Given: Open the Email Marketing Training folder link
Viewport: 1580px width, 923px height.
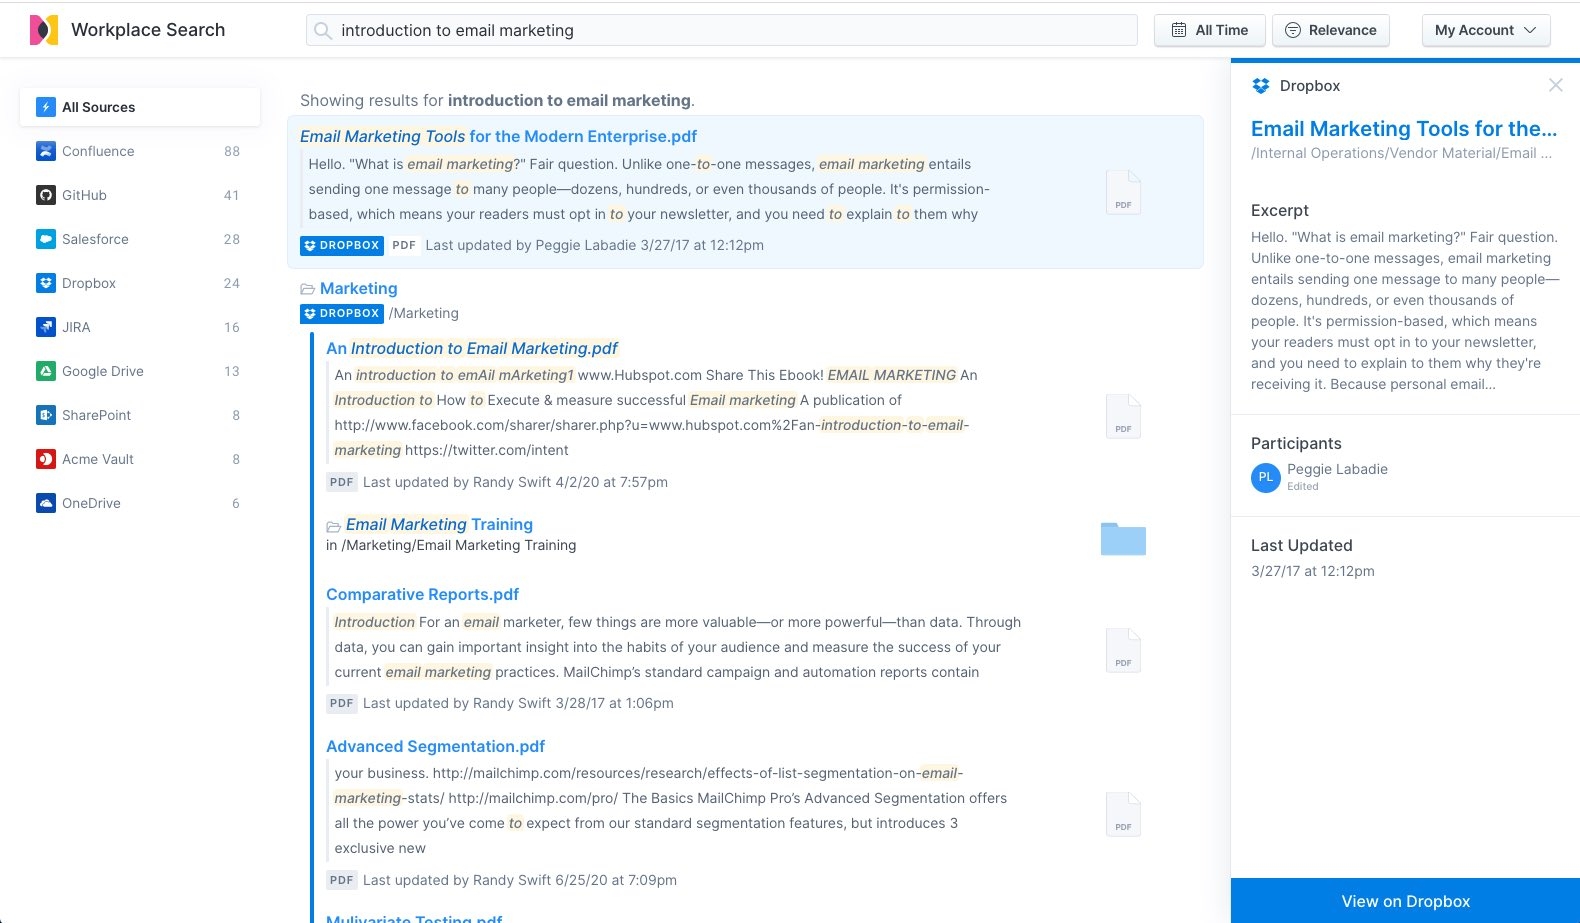Looking at the screenshot, I should click(x=439, y=524).
